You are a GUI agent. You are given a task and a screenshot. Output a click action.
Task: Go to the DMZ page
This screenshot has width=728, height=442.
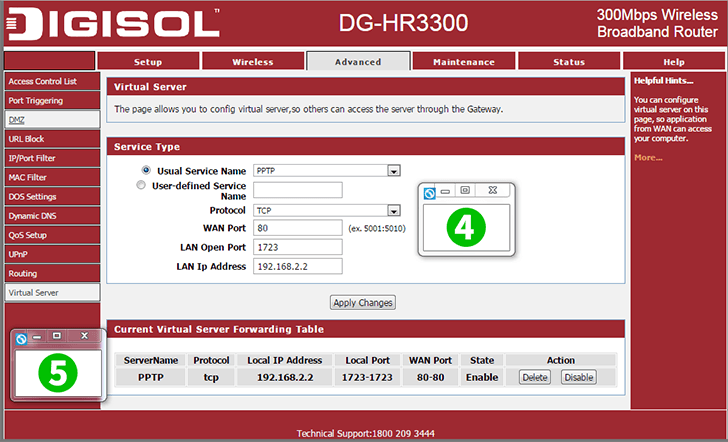(52, 120)
